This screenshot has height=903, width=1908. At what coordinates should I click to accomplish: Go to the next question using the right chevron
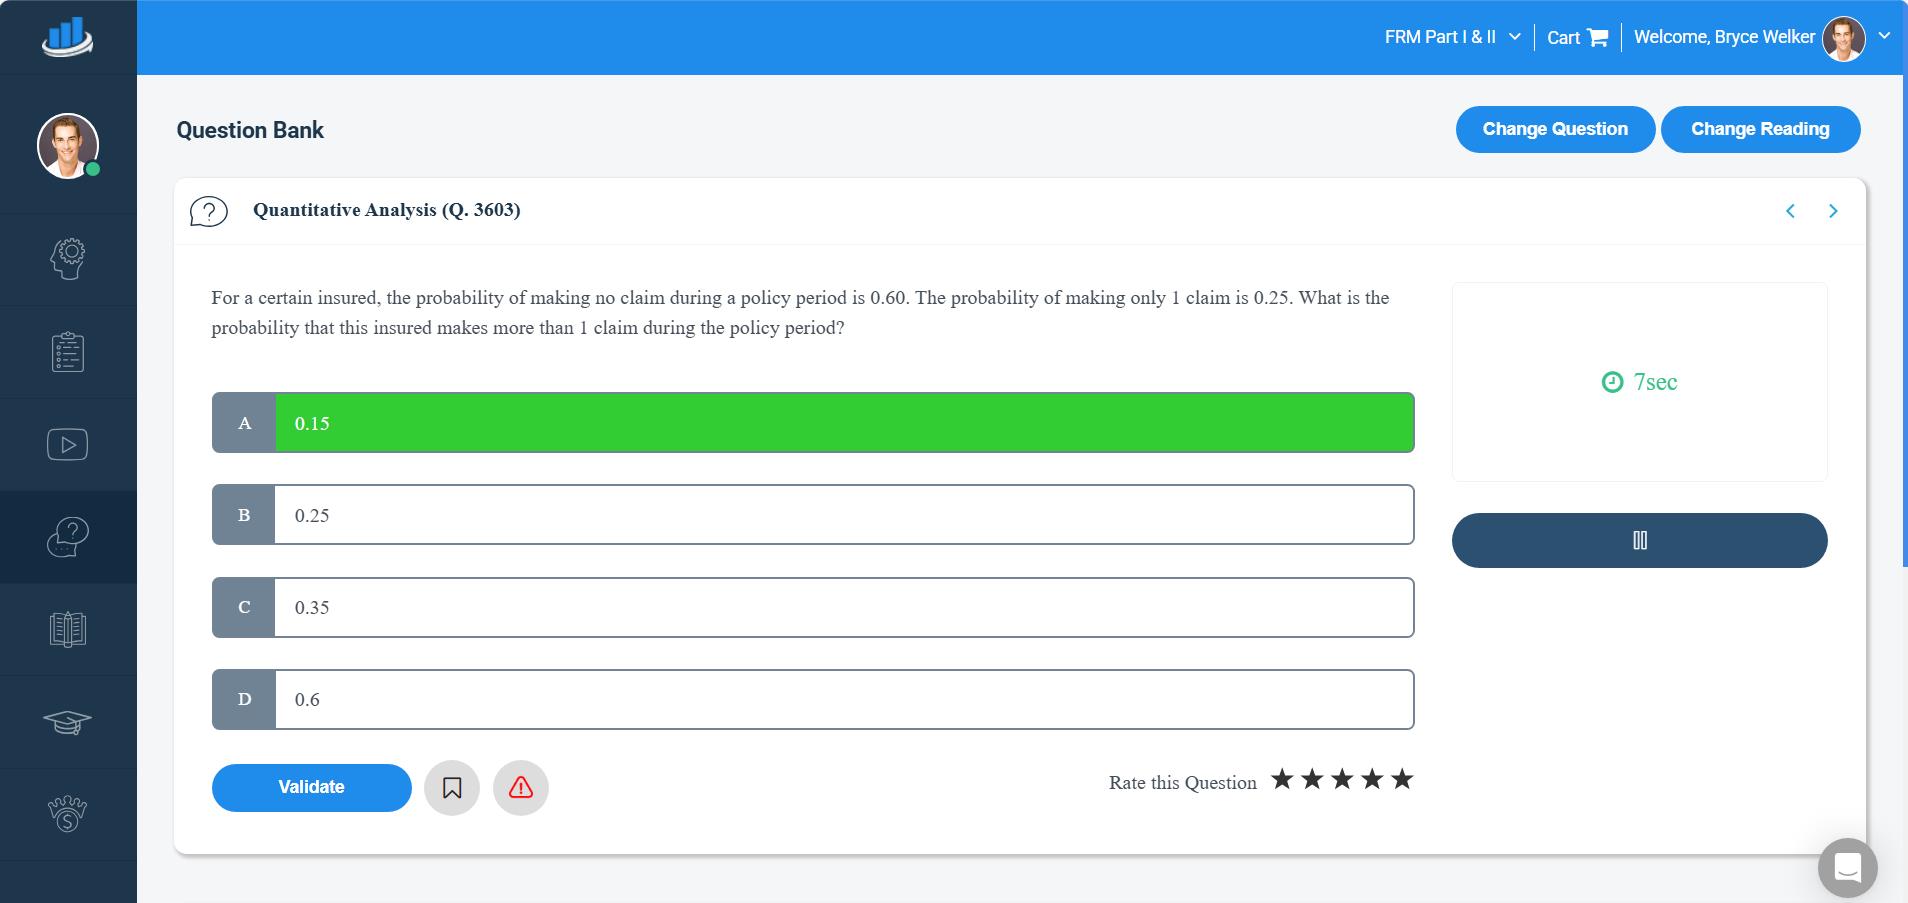1831,210
